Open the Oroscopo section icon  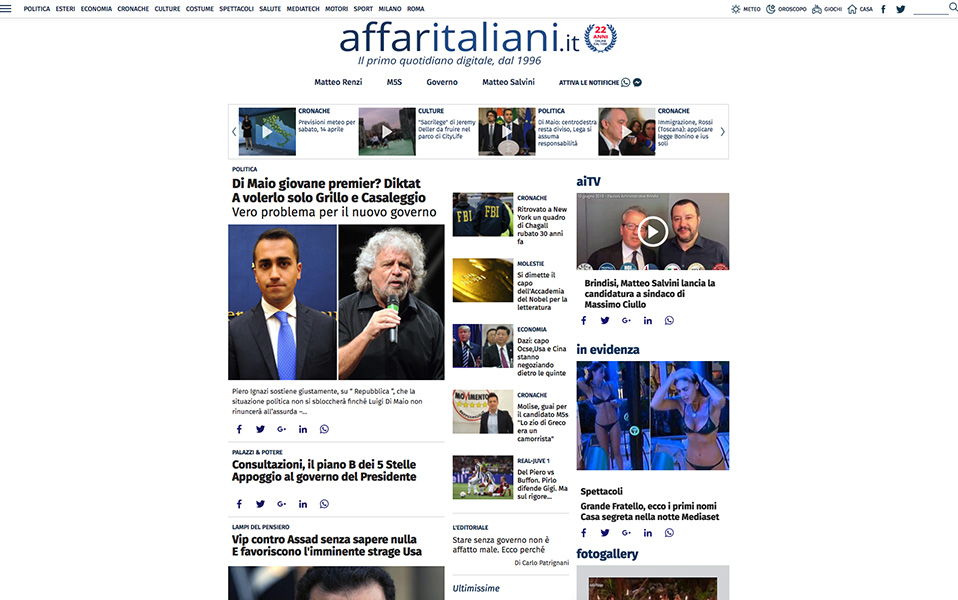770,9
